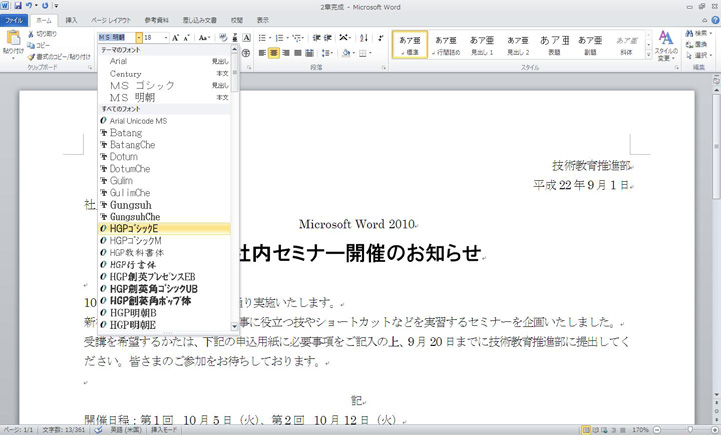Screen dimensions: 721x435
Task: Open the Numbering list dropdown arrow
Action: [288, 38]
